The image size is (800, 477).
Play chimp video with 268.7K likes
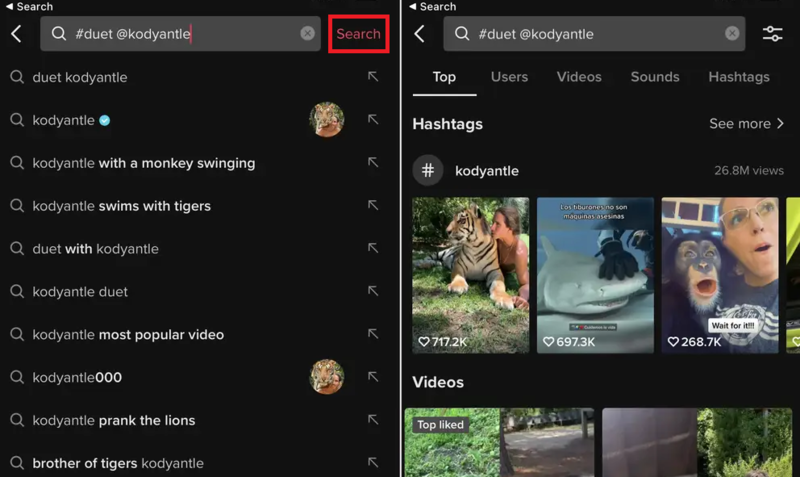720,275
